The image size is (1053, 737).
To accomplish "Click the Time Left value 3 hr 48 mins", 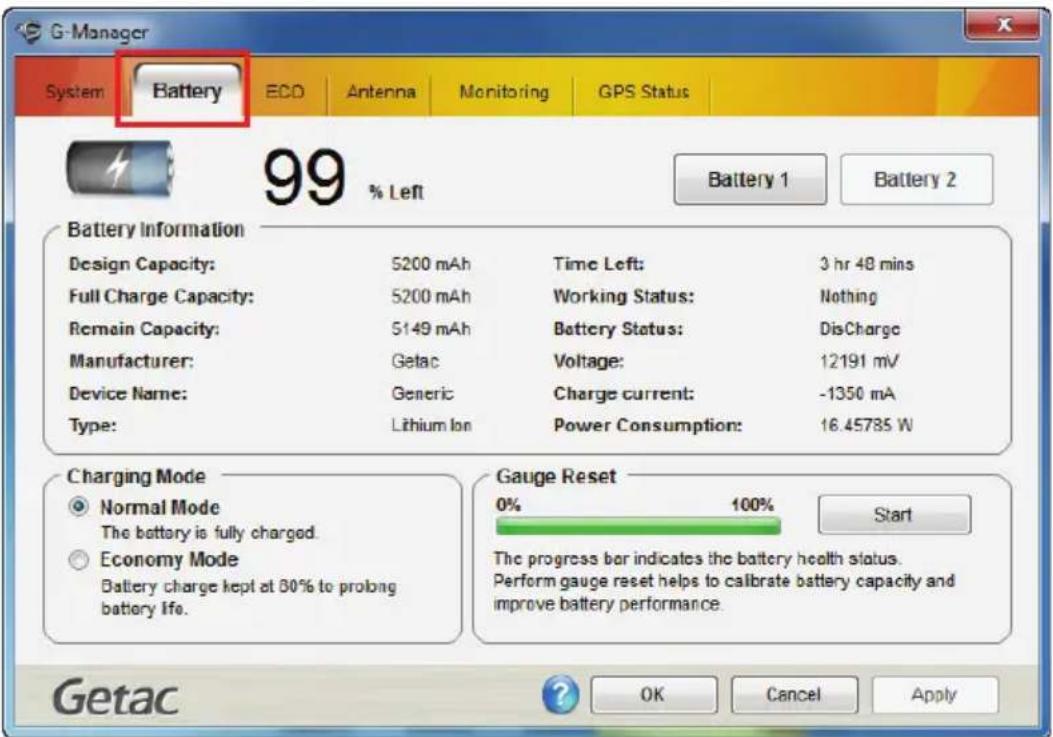I will [866, 264].
